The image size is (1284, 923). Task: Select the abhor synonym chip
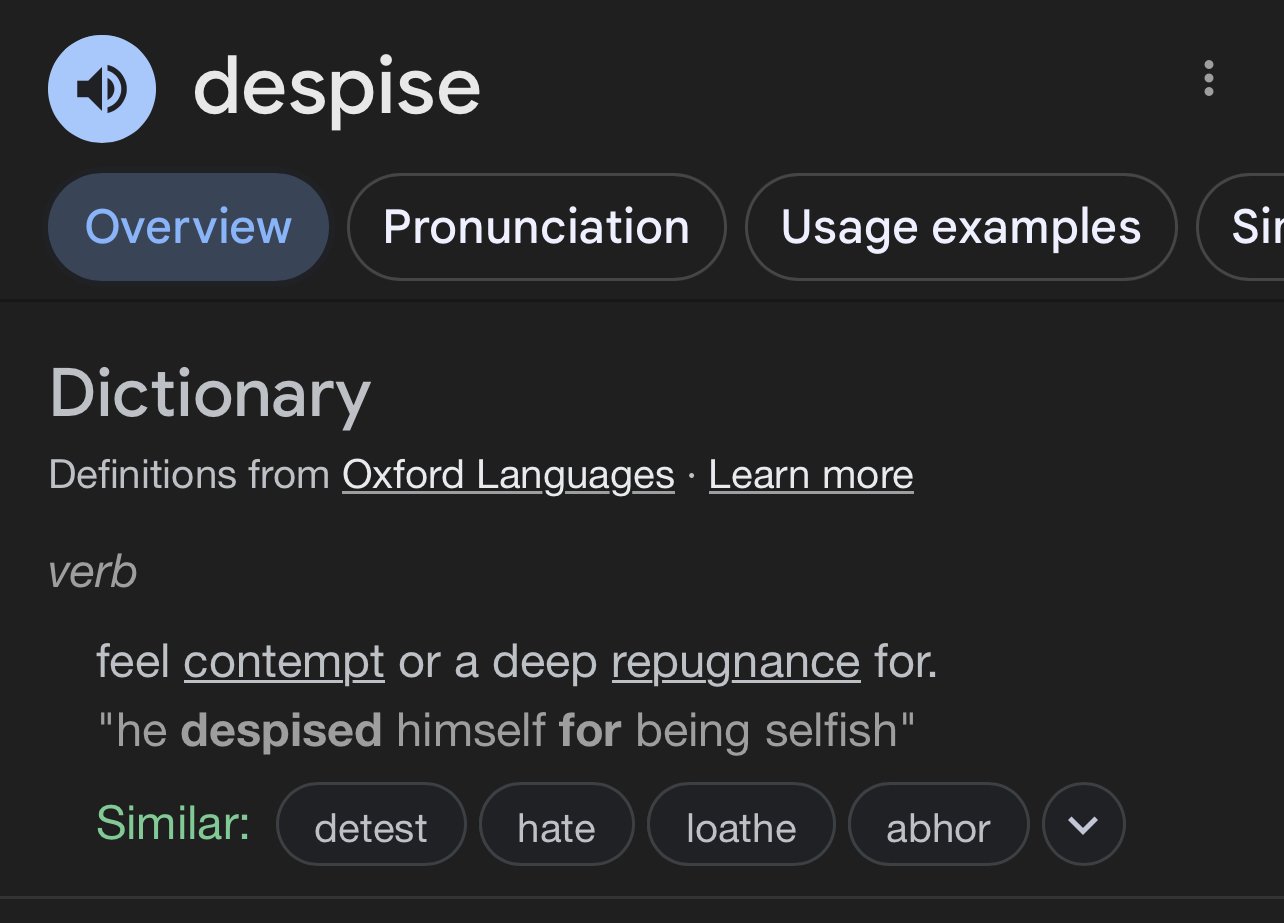[x=938, y=827]
